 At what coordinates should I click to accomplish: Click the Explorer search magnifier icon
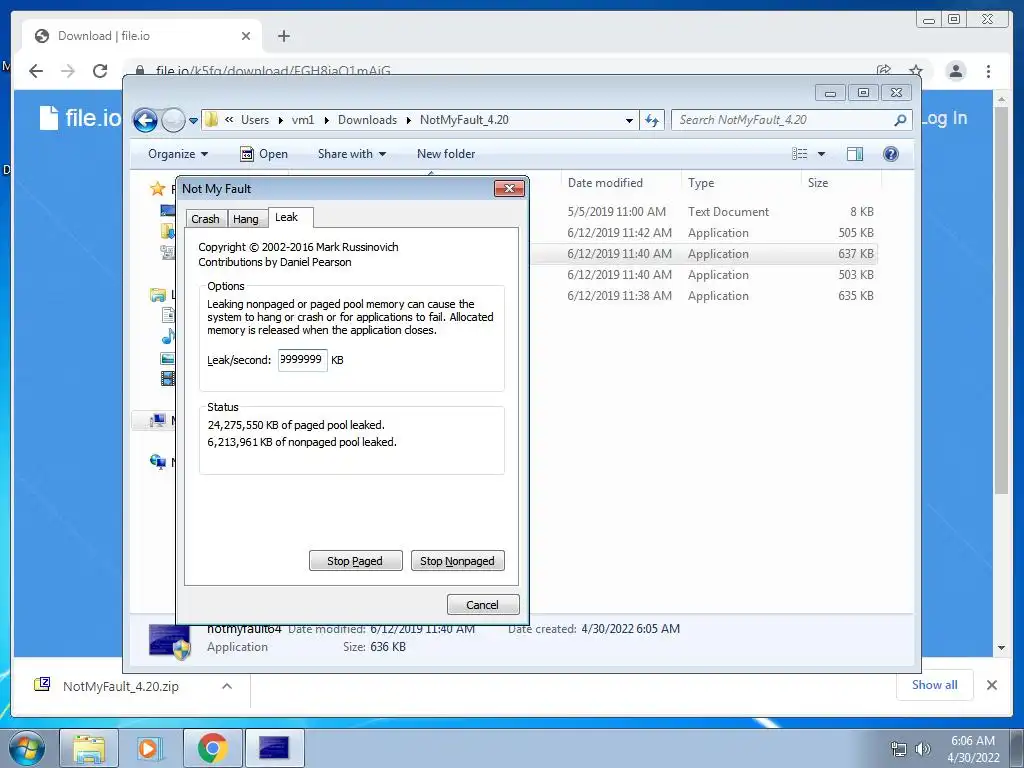(901, 120)
